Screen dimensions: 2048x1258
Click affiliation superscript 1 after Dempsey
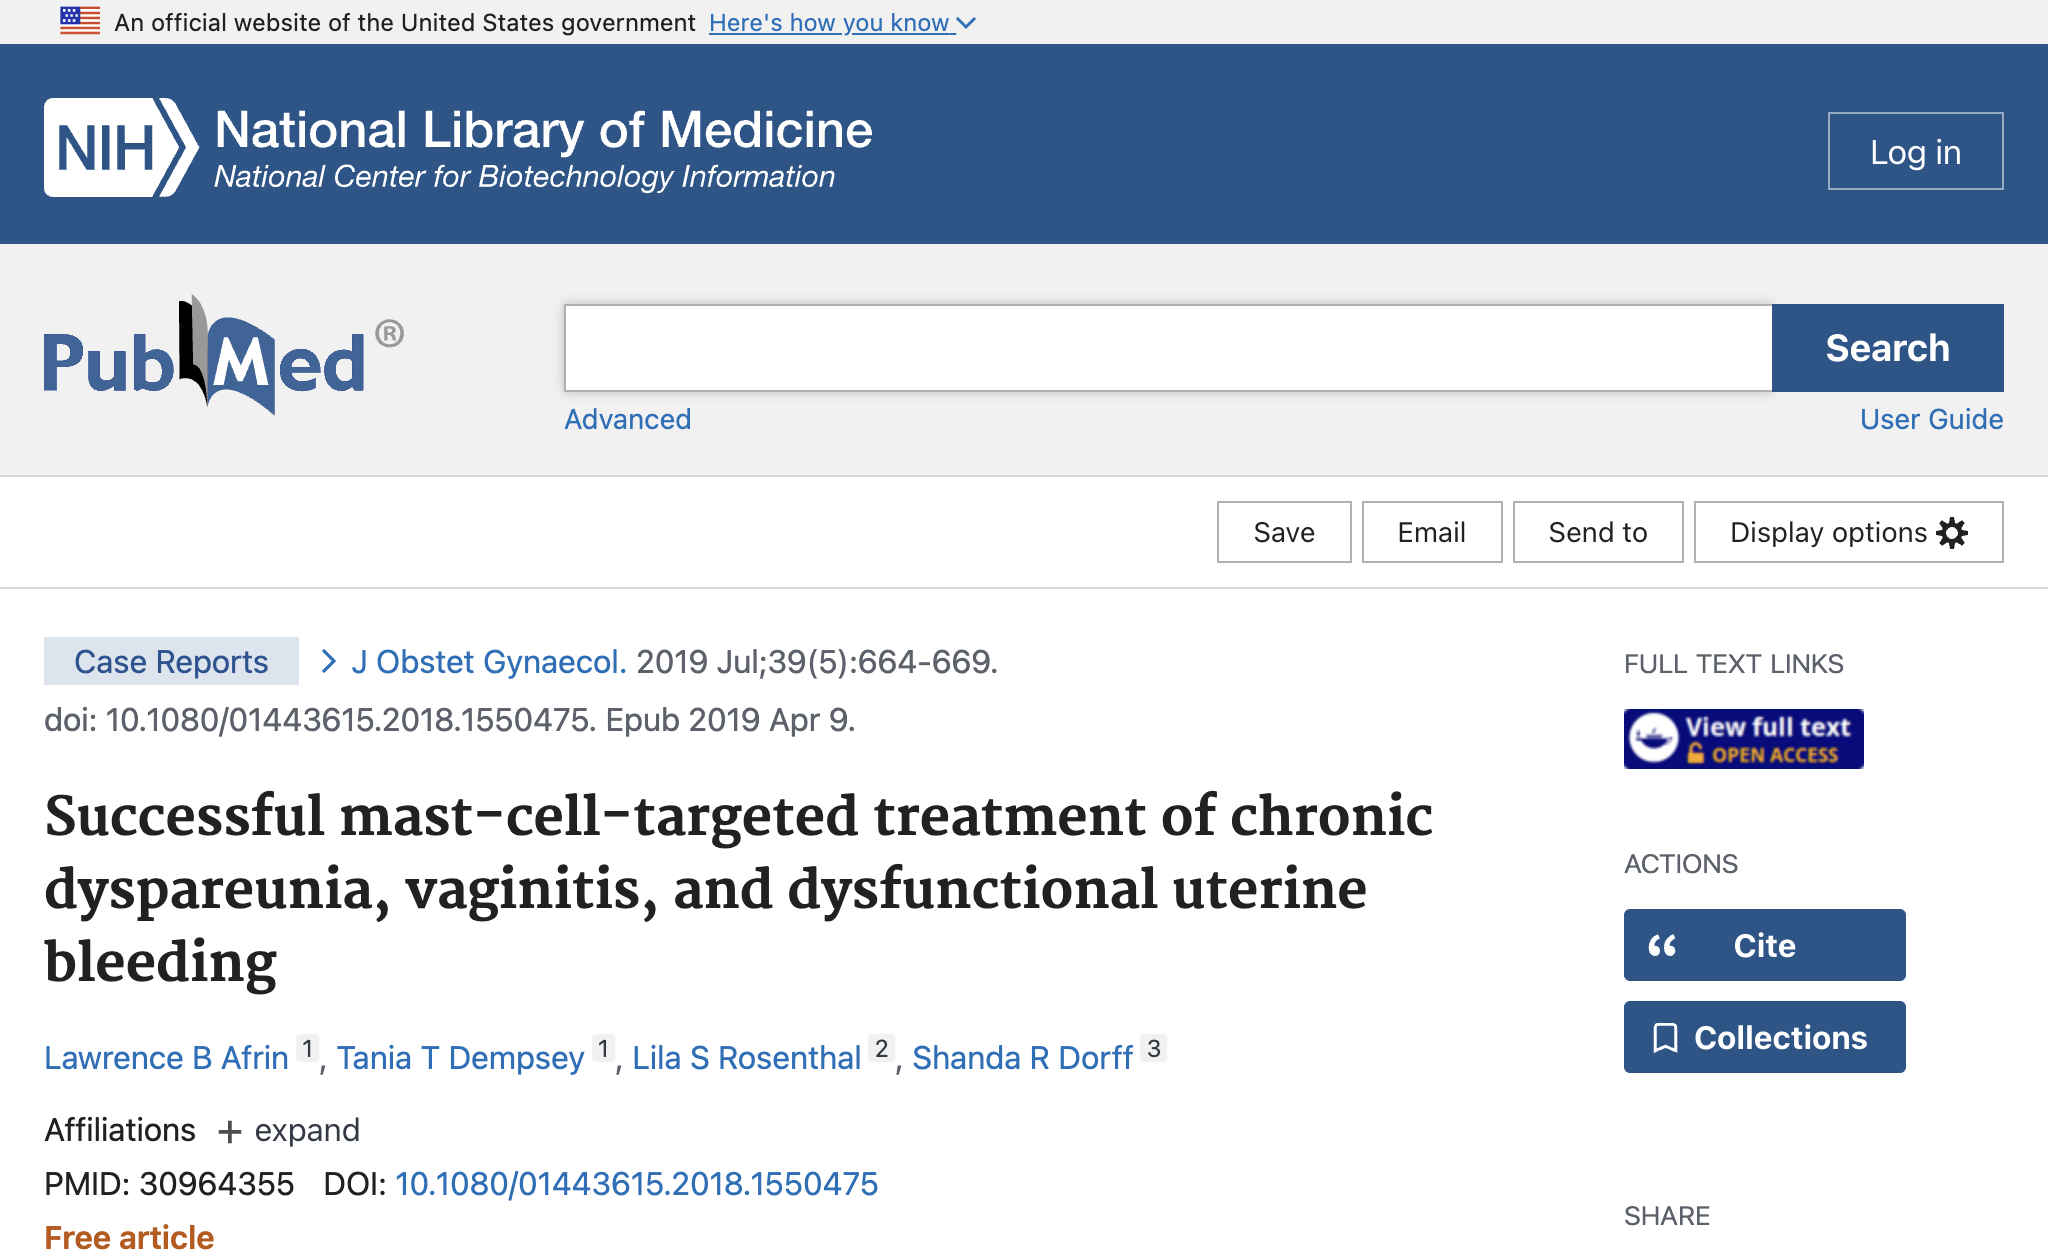[x=603, y=1049]
